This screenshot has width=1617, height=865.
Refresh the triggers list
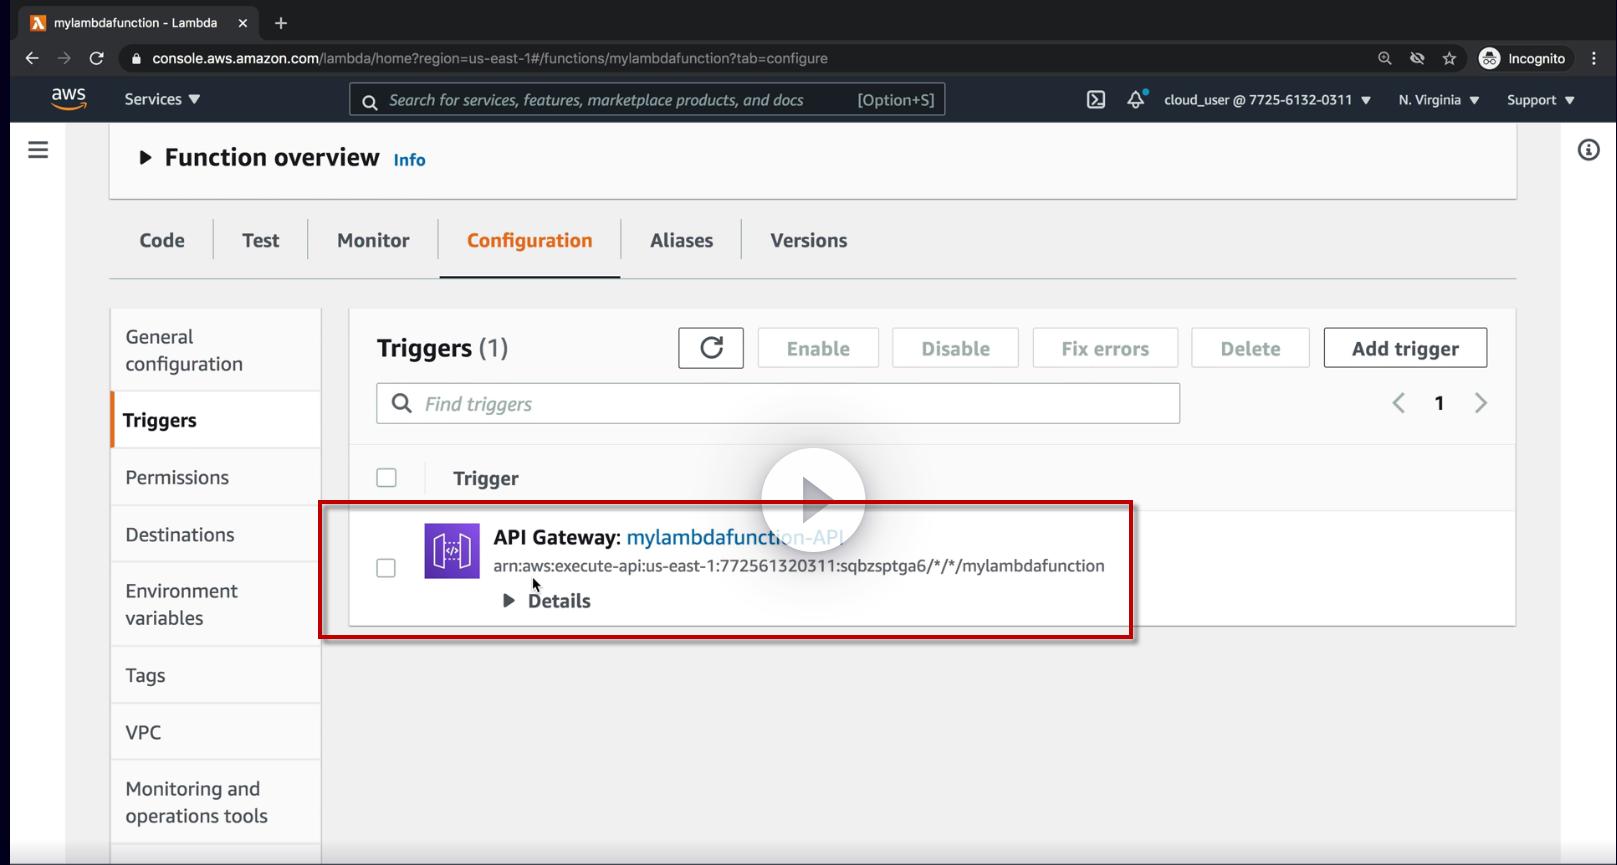click(711, 348)
